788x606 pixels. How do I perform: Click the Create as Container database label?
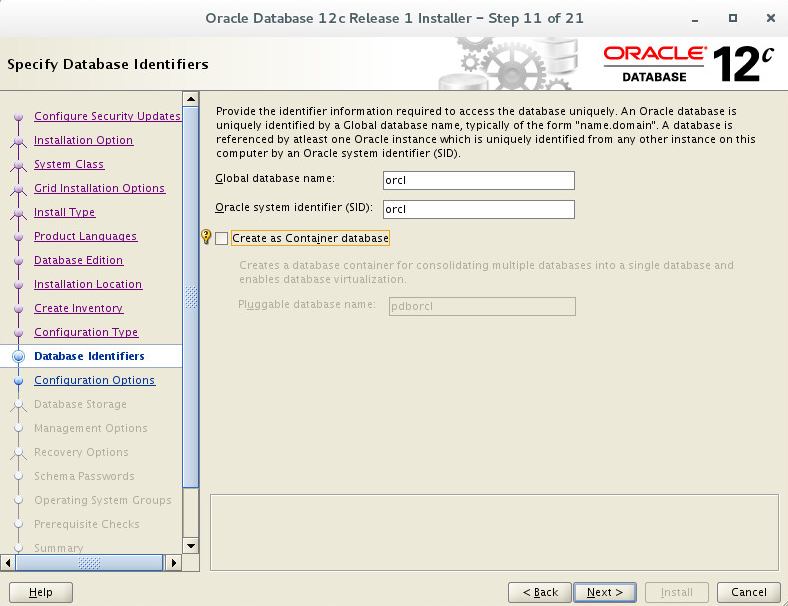[310, 238]
